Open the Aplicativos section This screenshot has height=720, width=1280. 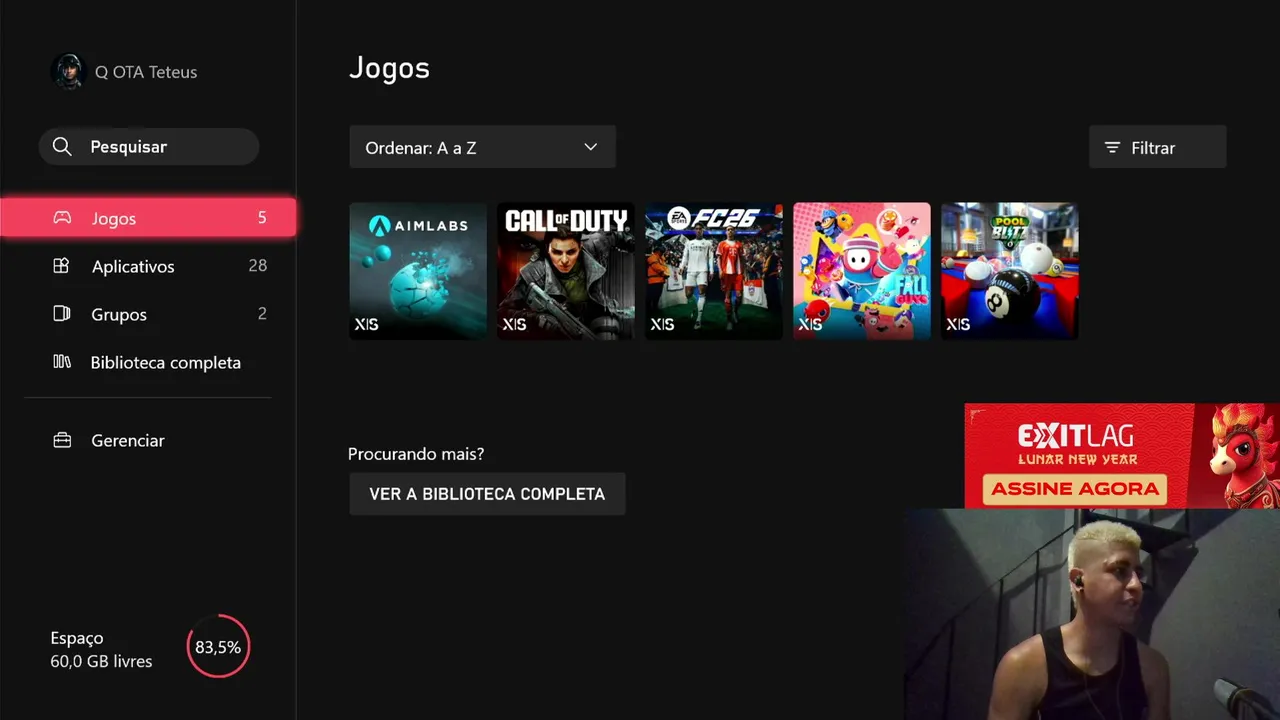coord(148,266)
